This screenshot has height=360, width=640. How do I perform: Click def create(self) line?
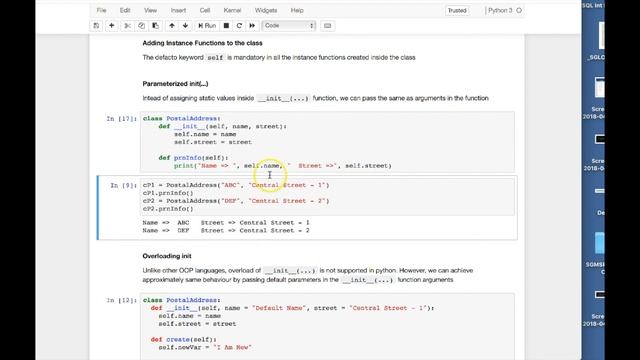click(184, 340)
